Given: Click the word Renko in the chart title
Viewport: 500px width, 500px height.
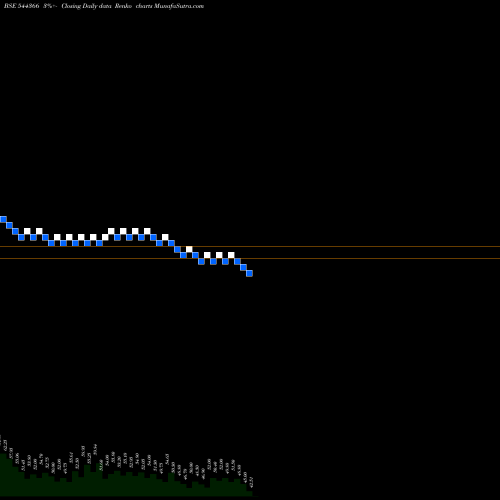Looking at the screenshot, I should coord(124,6).
